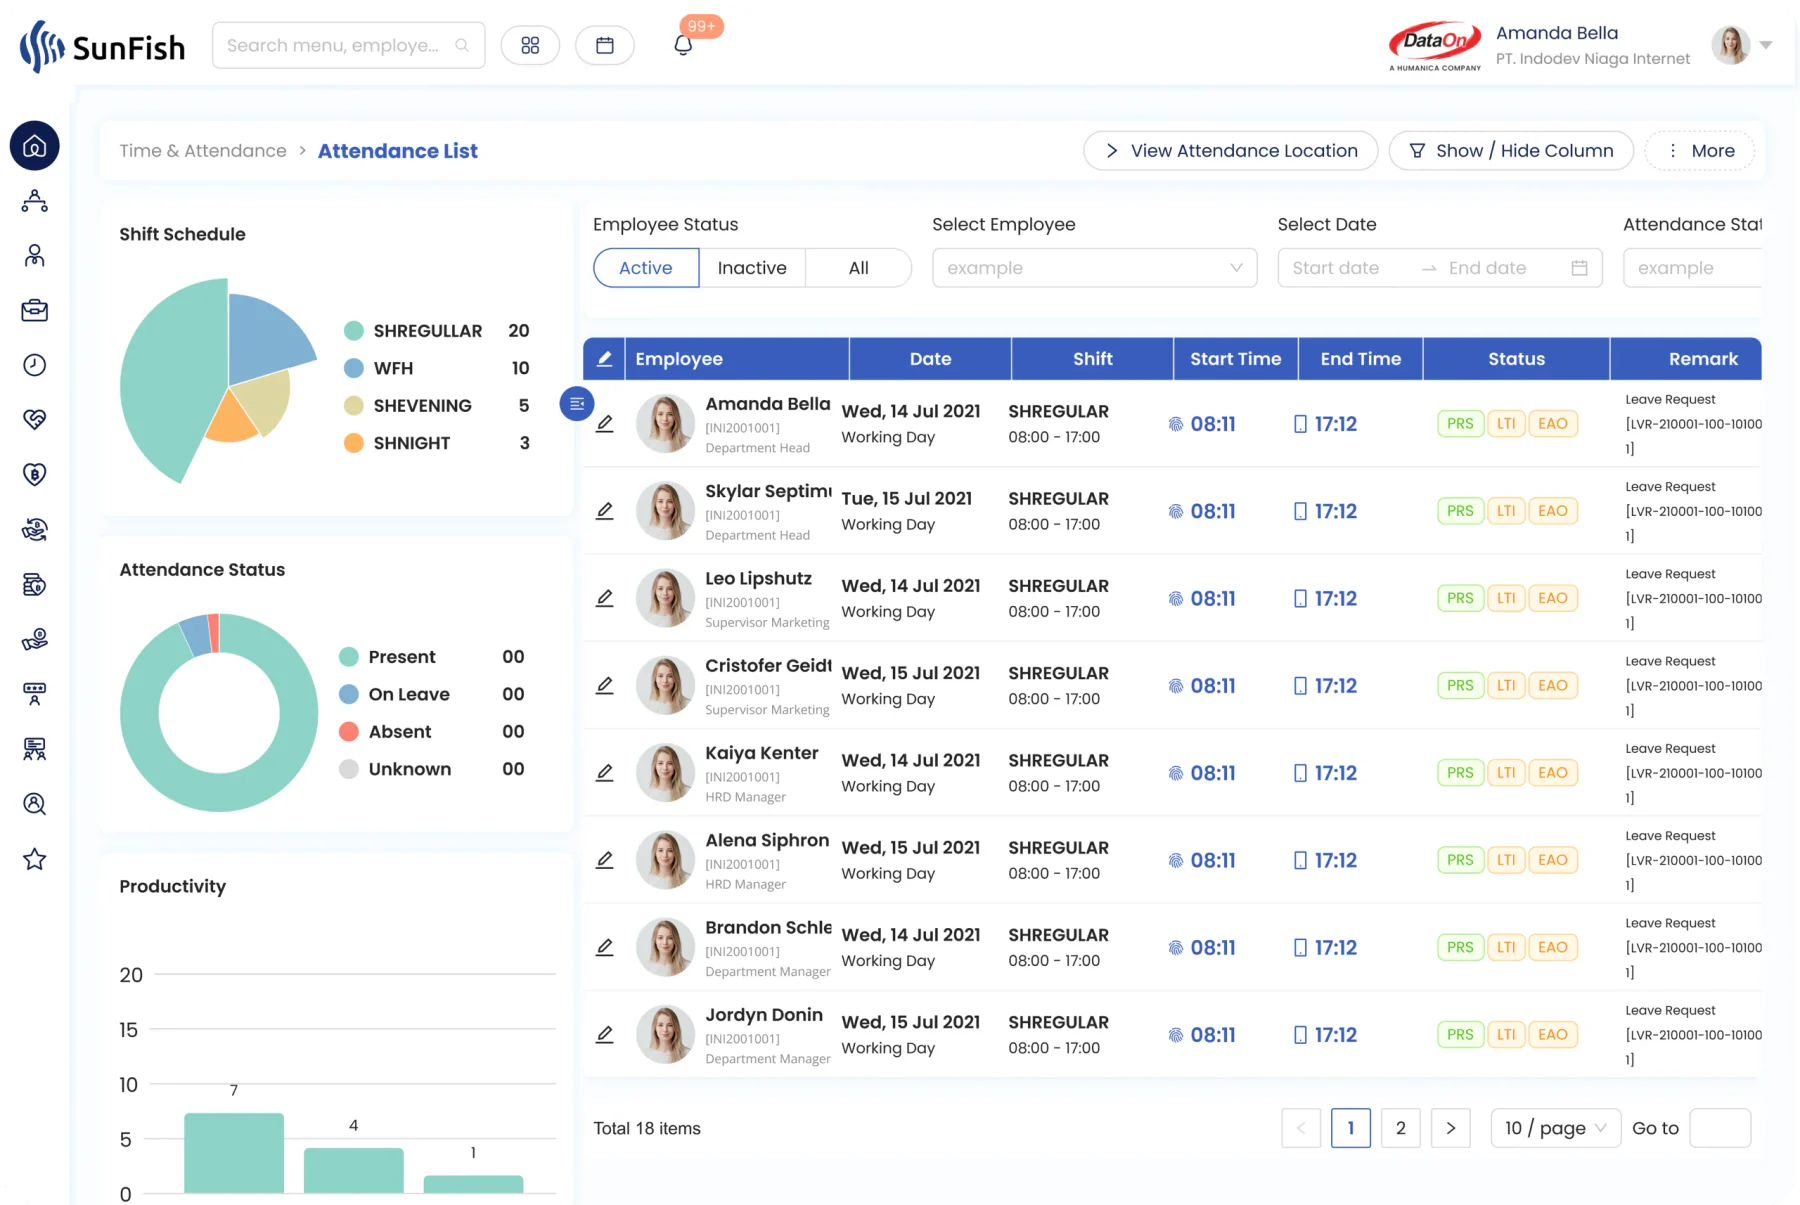
Task: Open the magnifier person search sidebar icon
Action: coord(35,804)
